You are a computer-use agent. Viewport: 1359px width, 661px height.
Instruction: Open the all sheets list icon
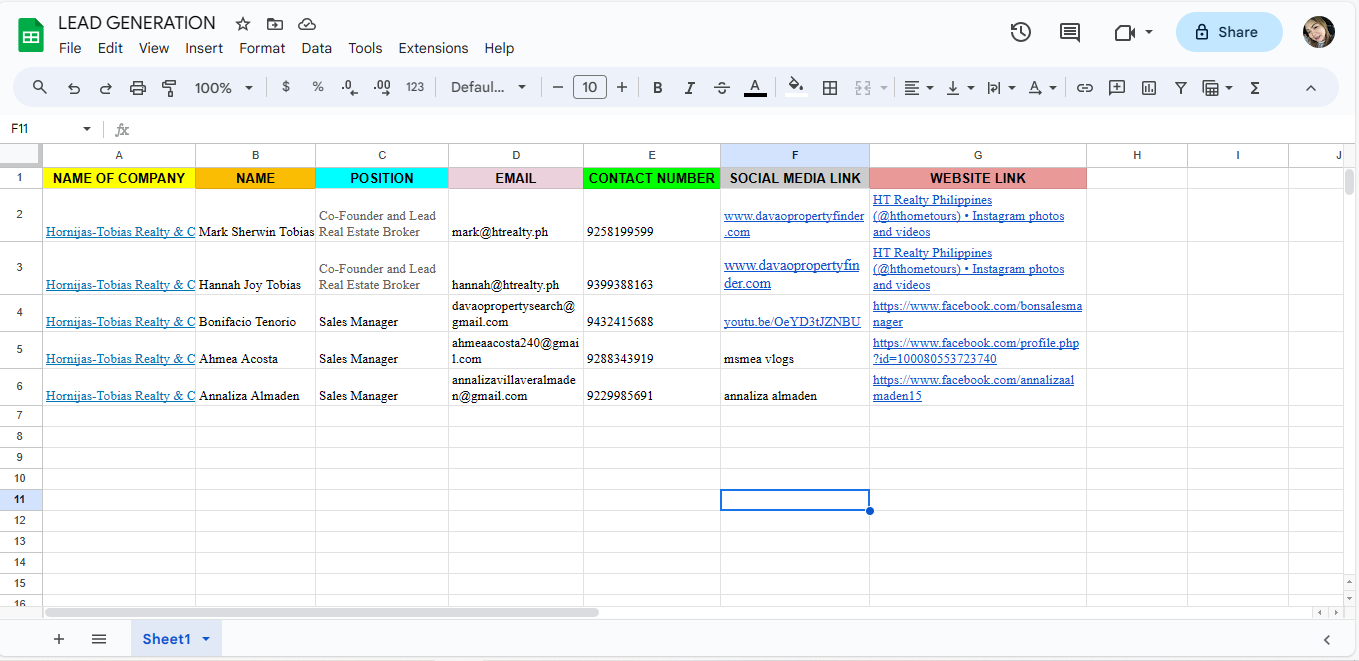coord(99,639)
